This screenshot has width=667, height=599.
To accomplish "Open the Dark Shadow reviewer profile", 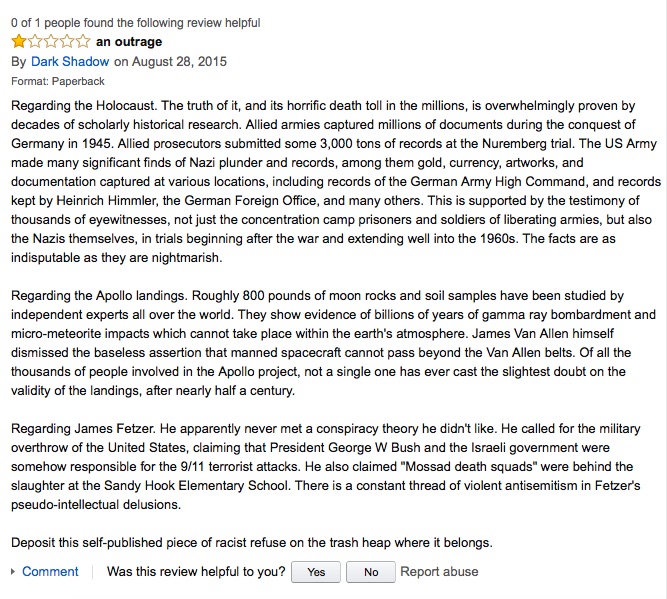I will click(70, 62).
